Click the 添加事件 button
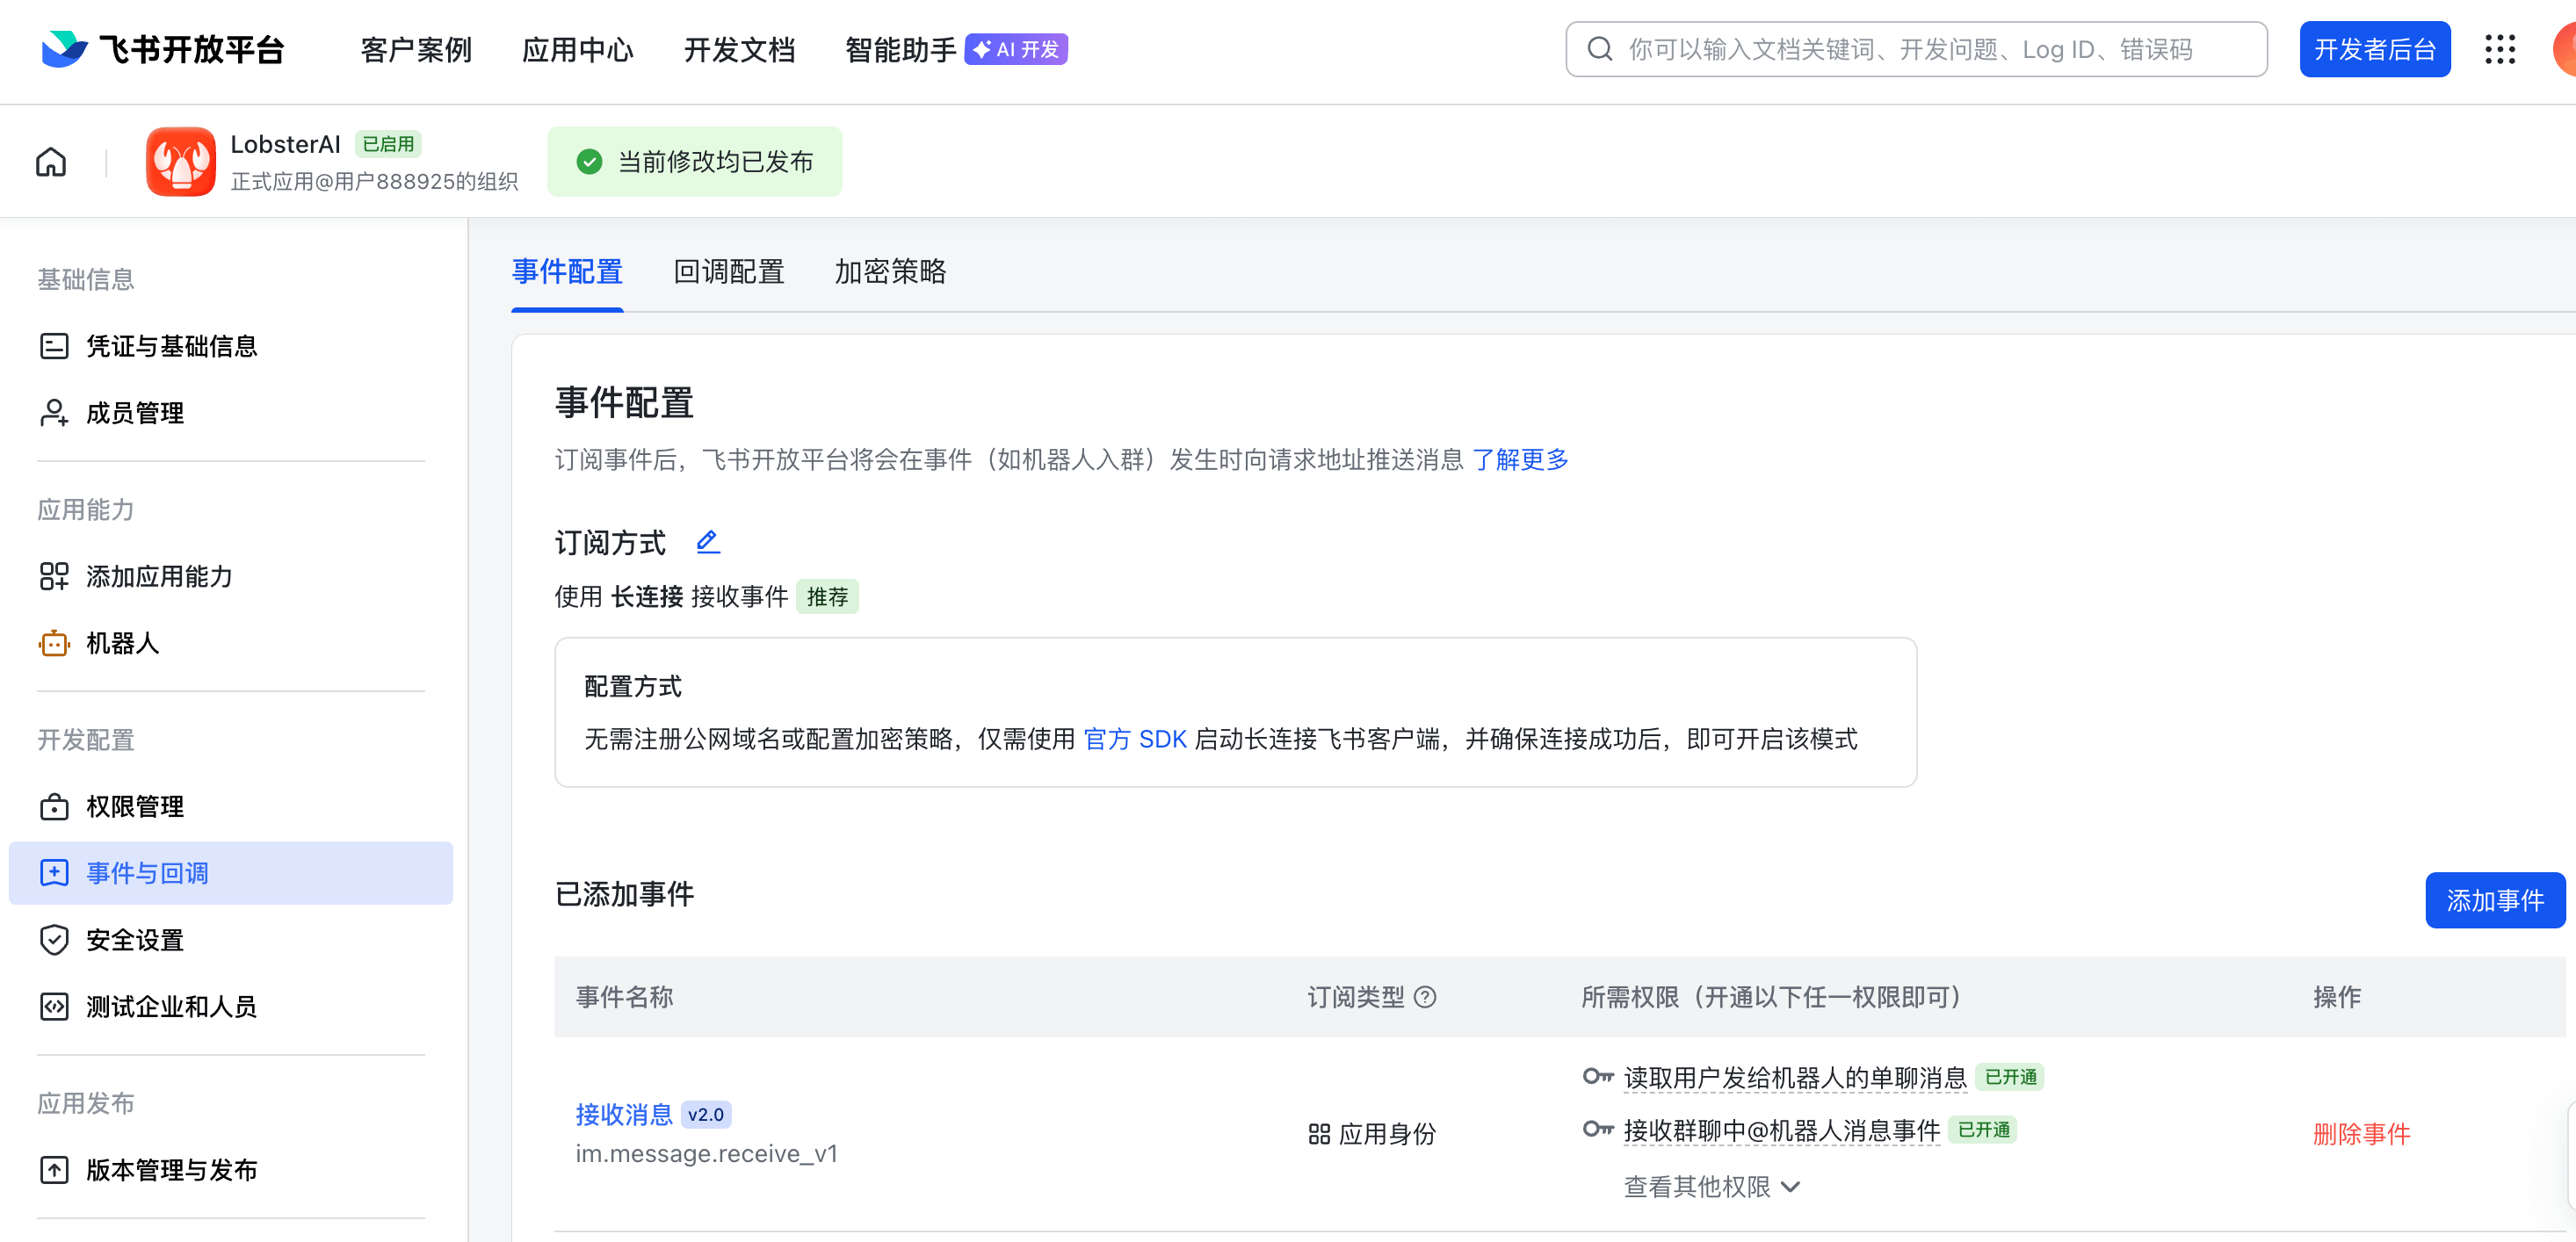 coord(2495,900)
